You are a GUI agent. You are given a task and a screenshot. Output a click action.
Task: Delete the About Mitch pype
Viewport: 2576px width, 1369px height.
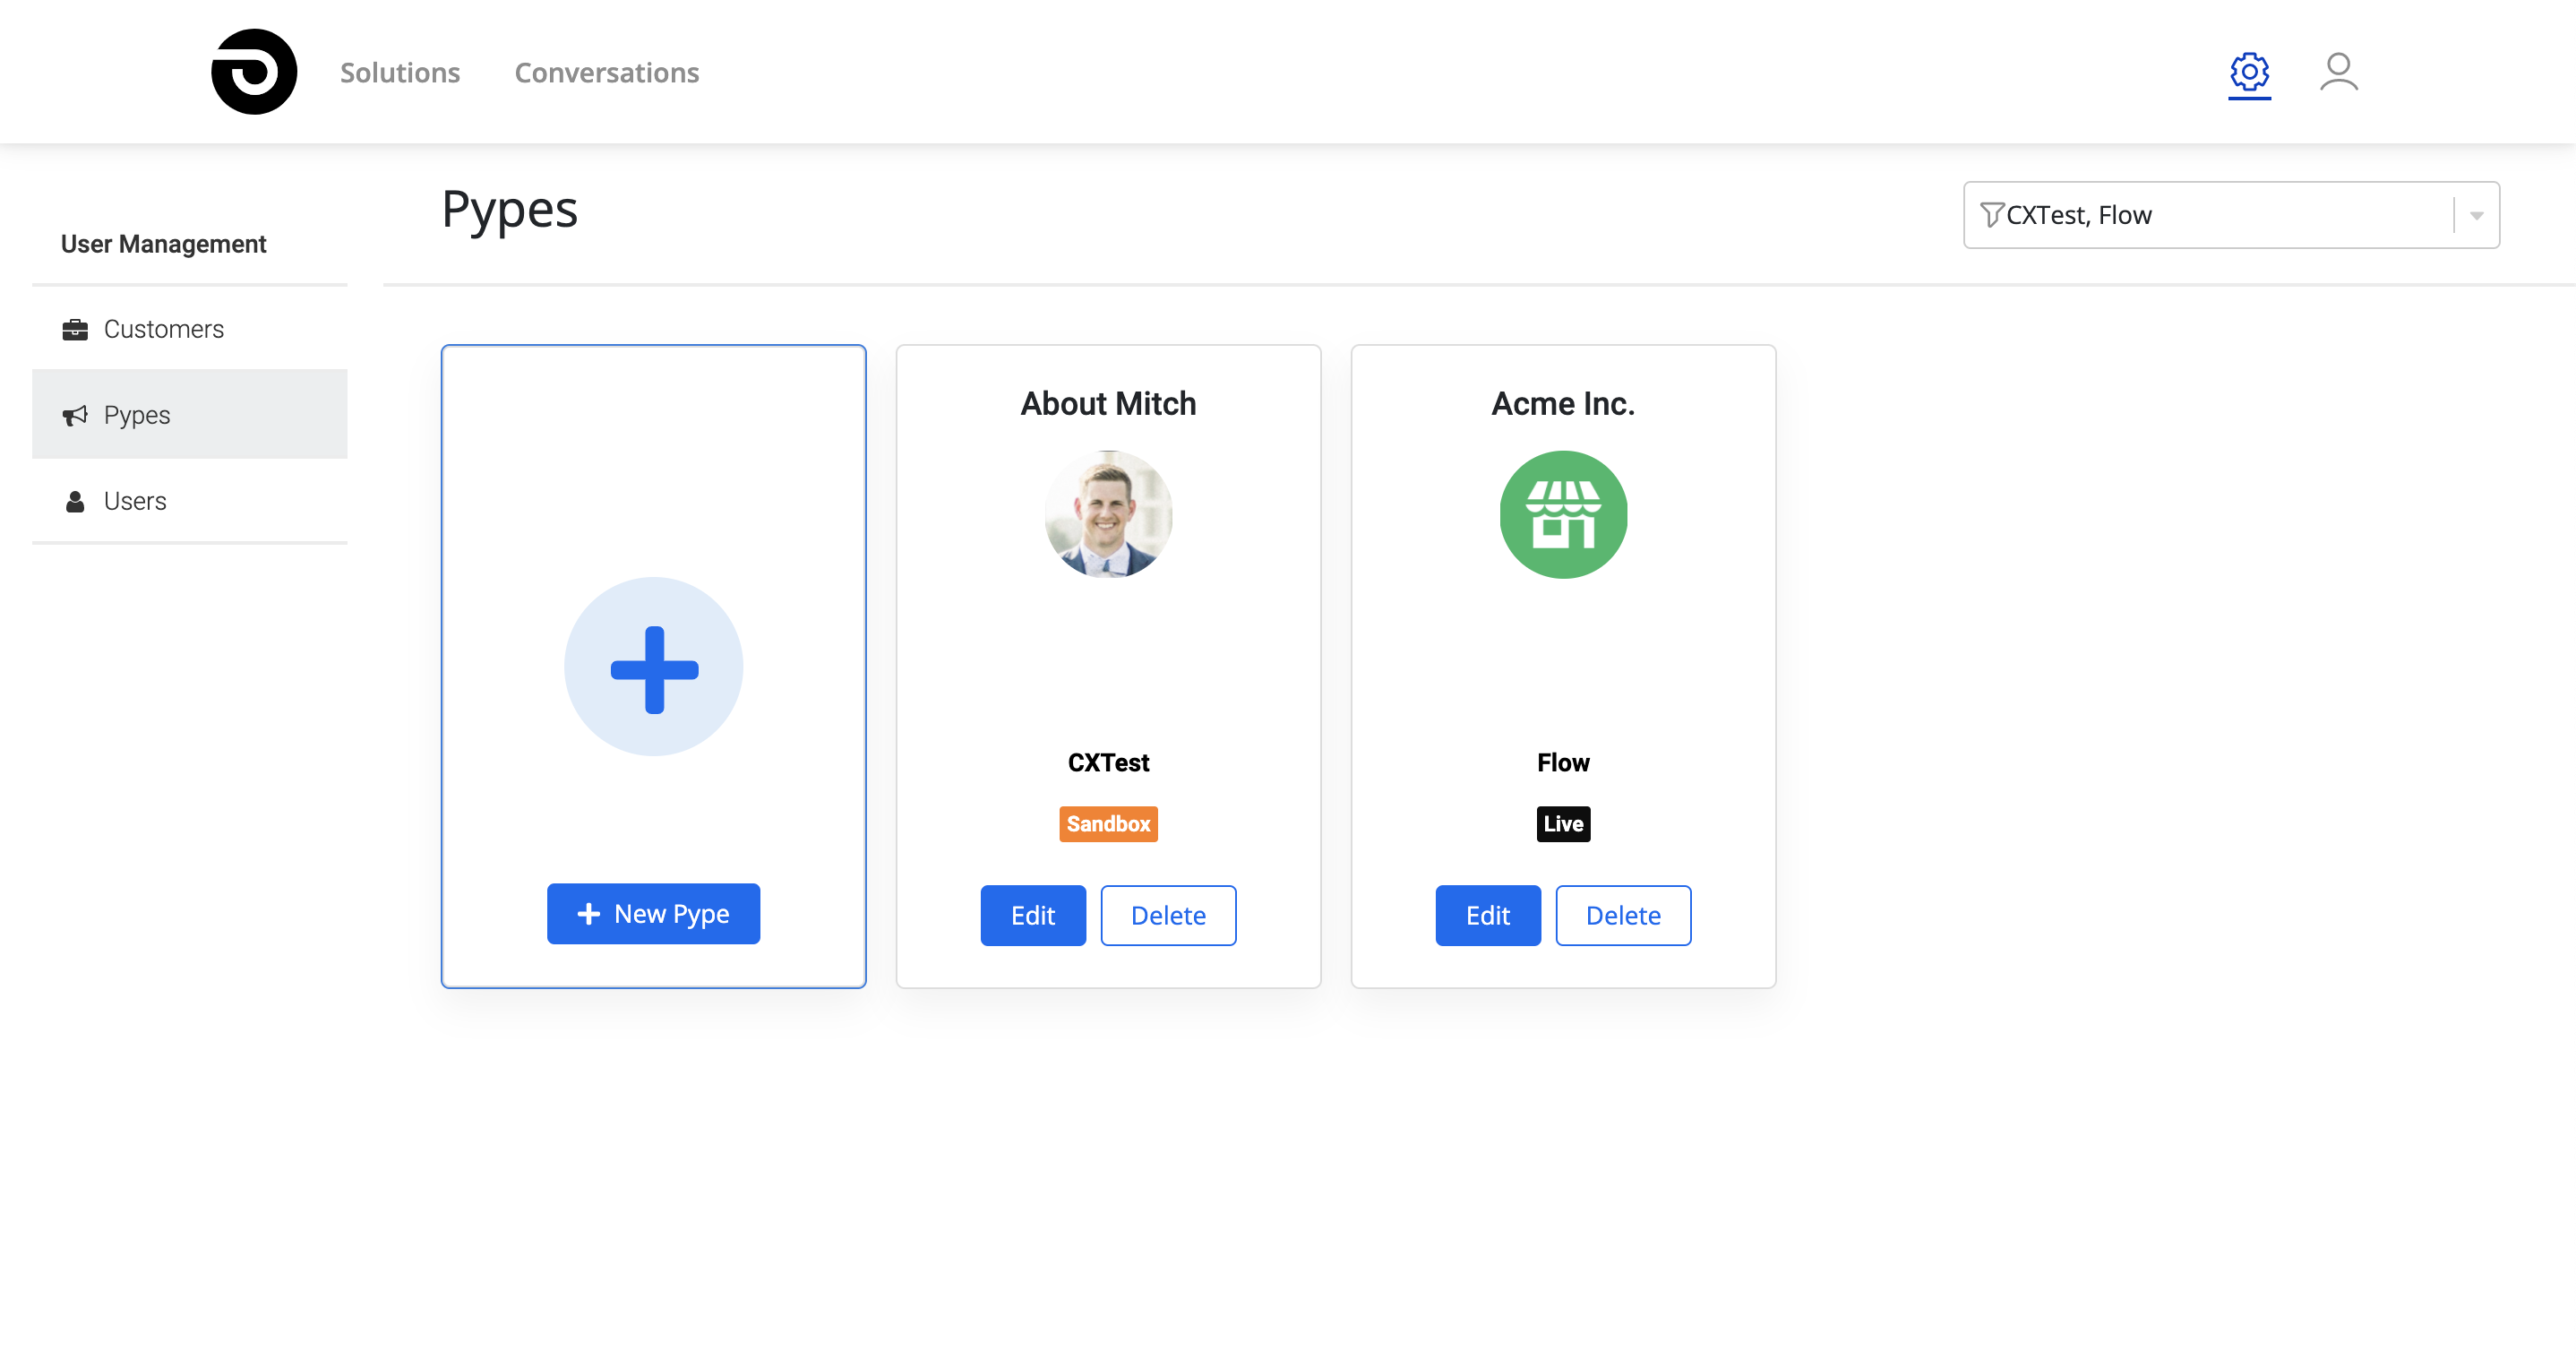pos(1167,915)
